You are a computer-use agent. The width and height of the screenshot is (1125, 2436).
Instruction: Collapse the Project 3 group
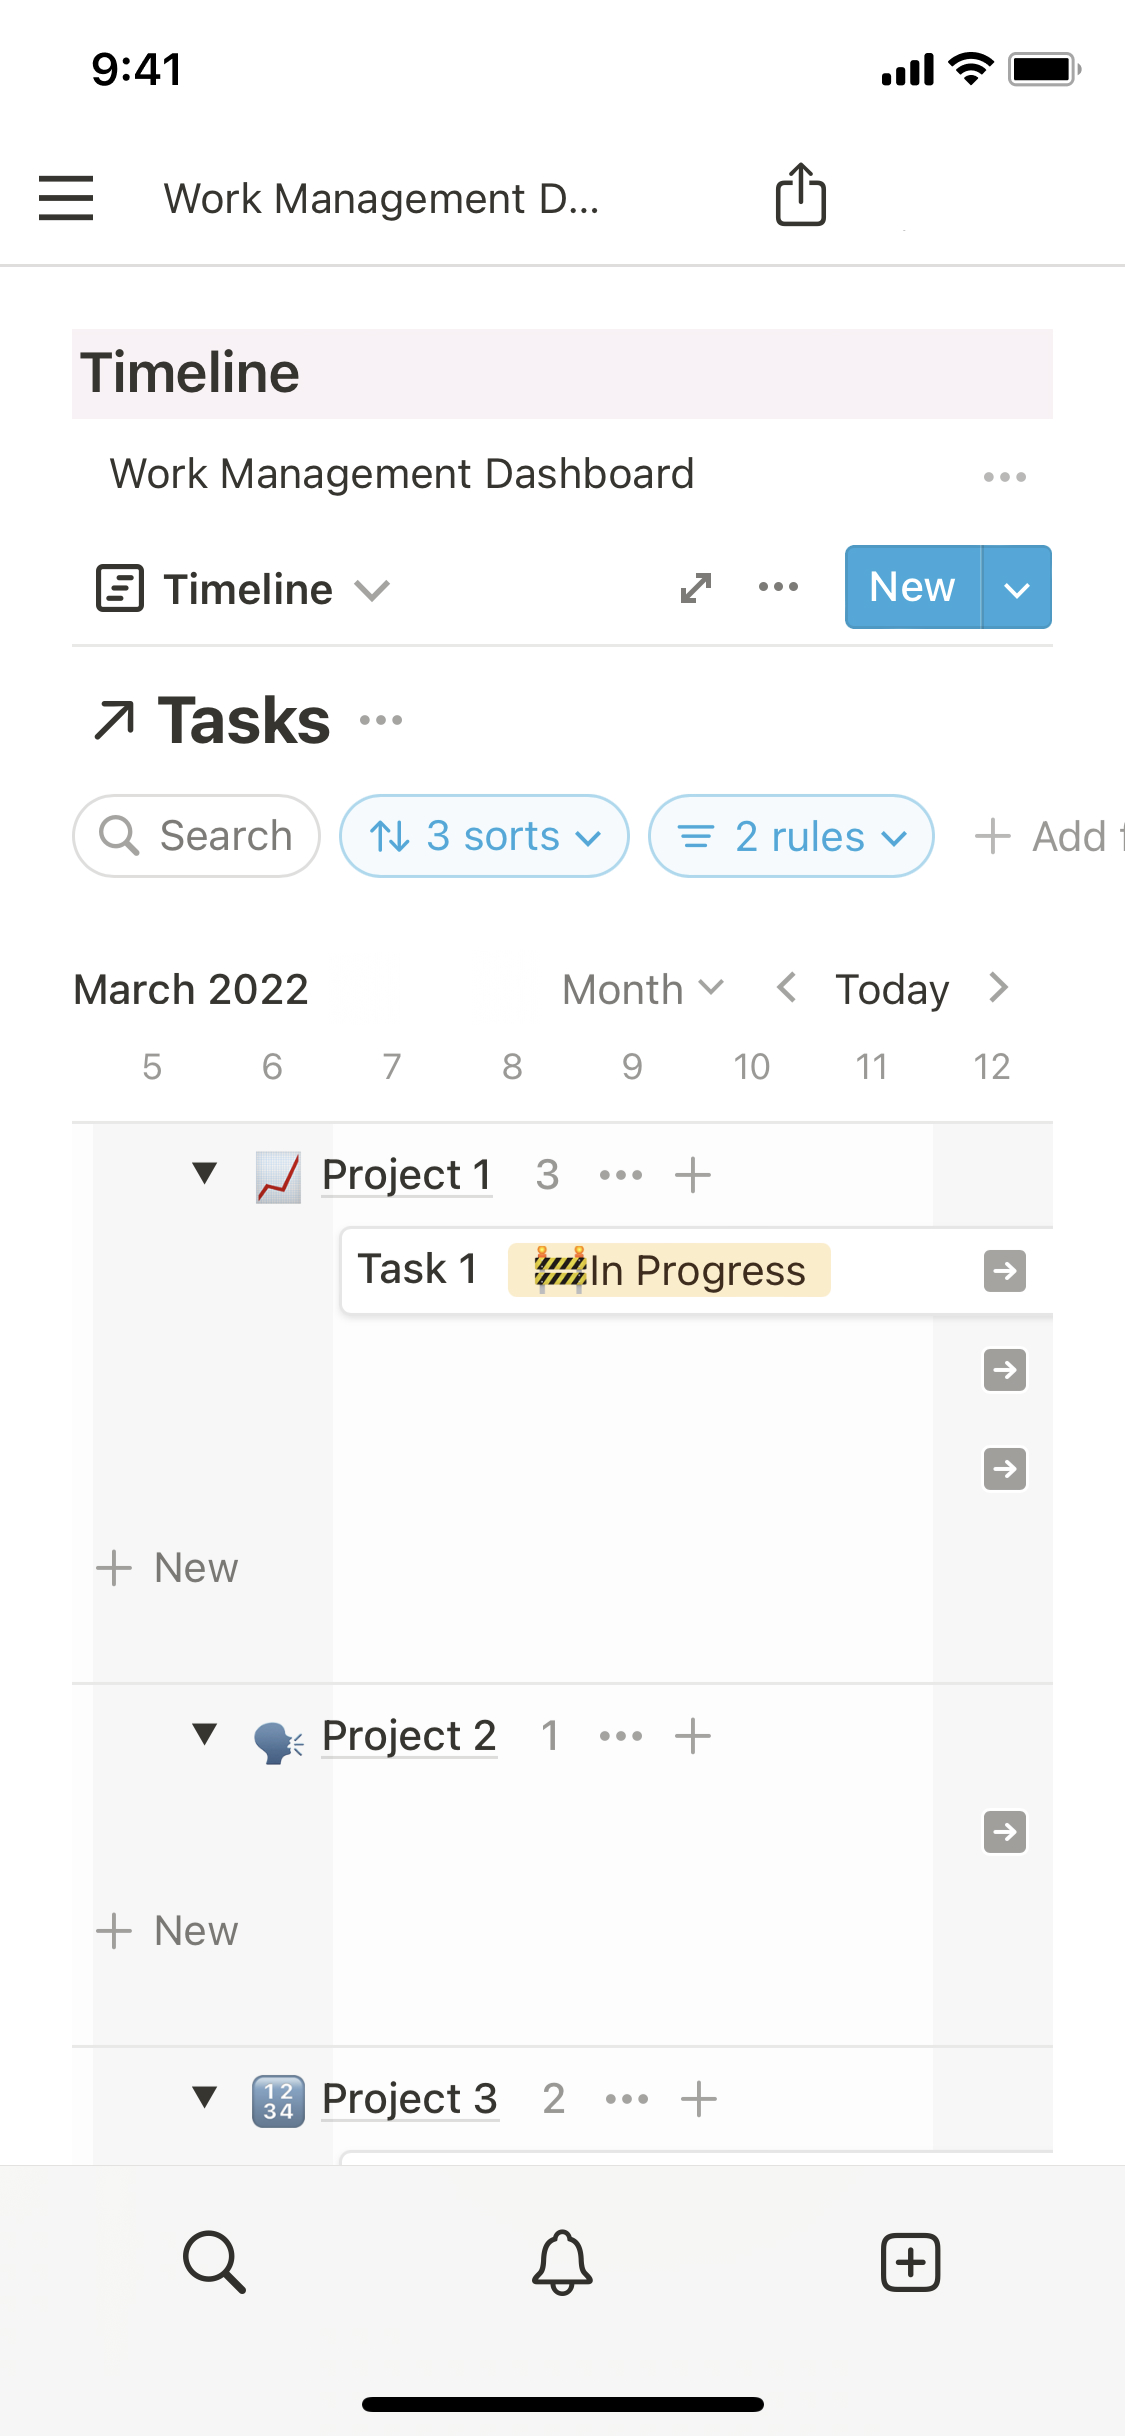(205, 2097)
